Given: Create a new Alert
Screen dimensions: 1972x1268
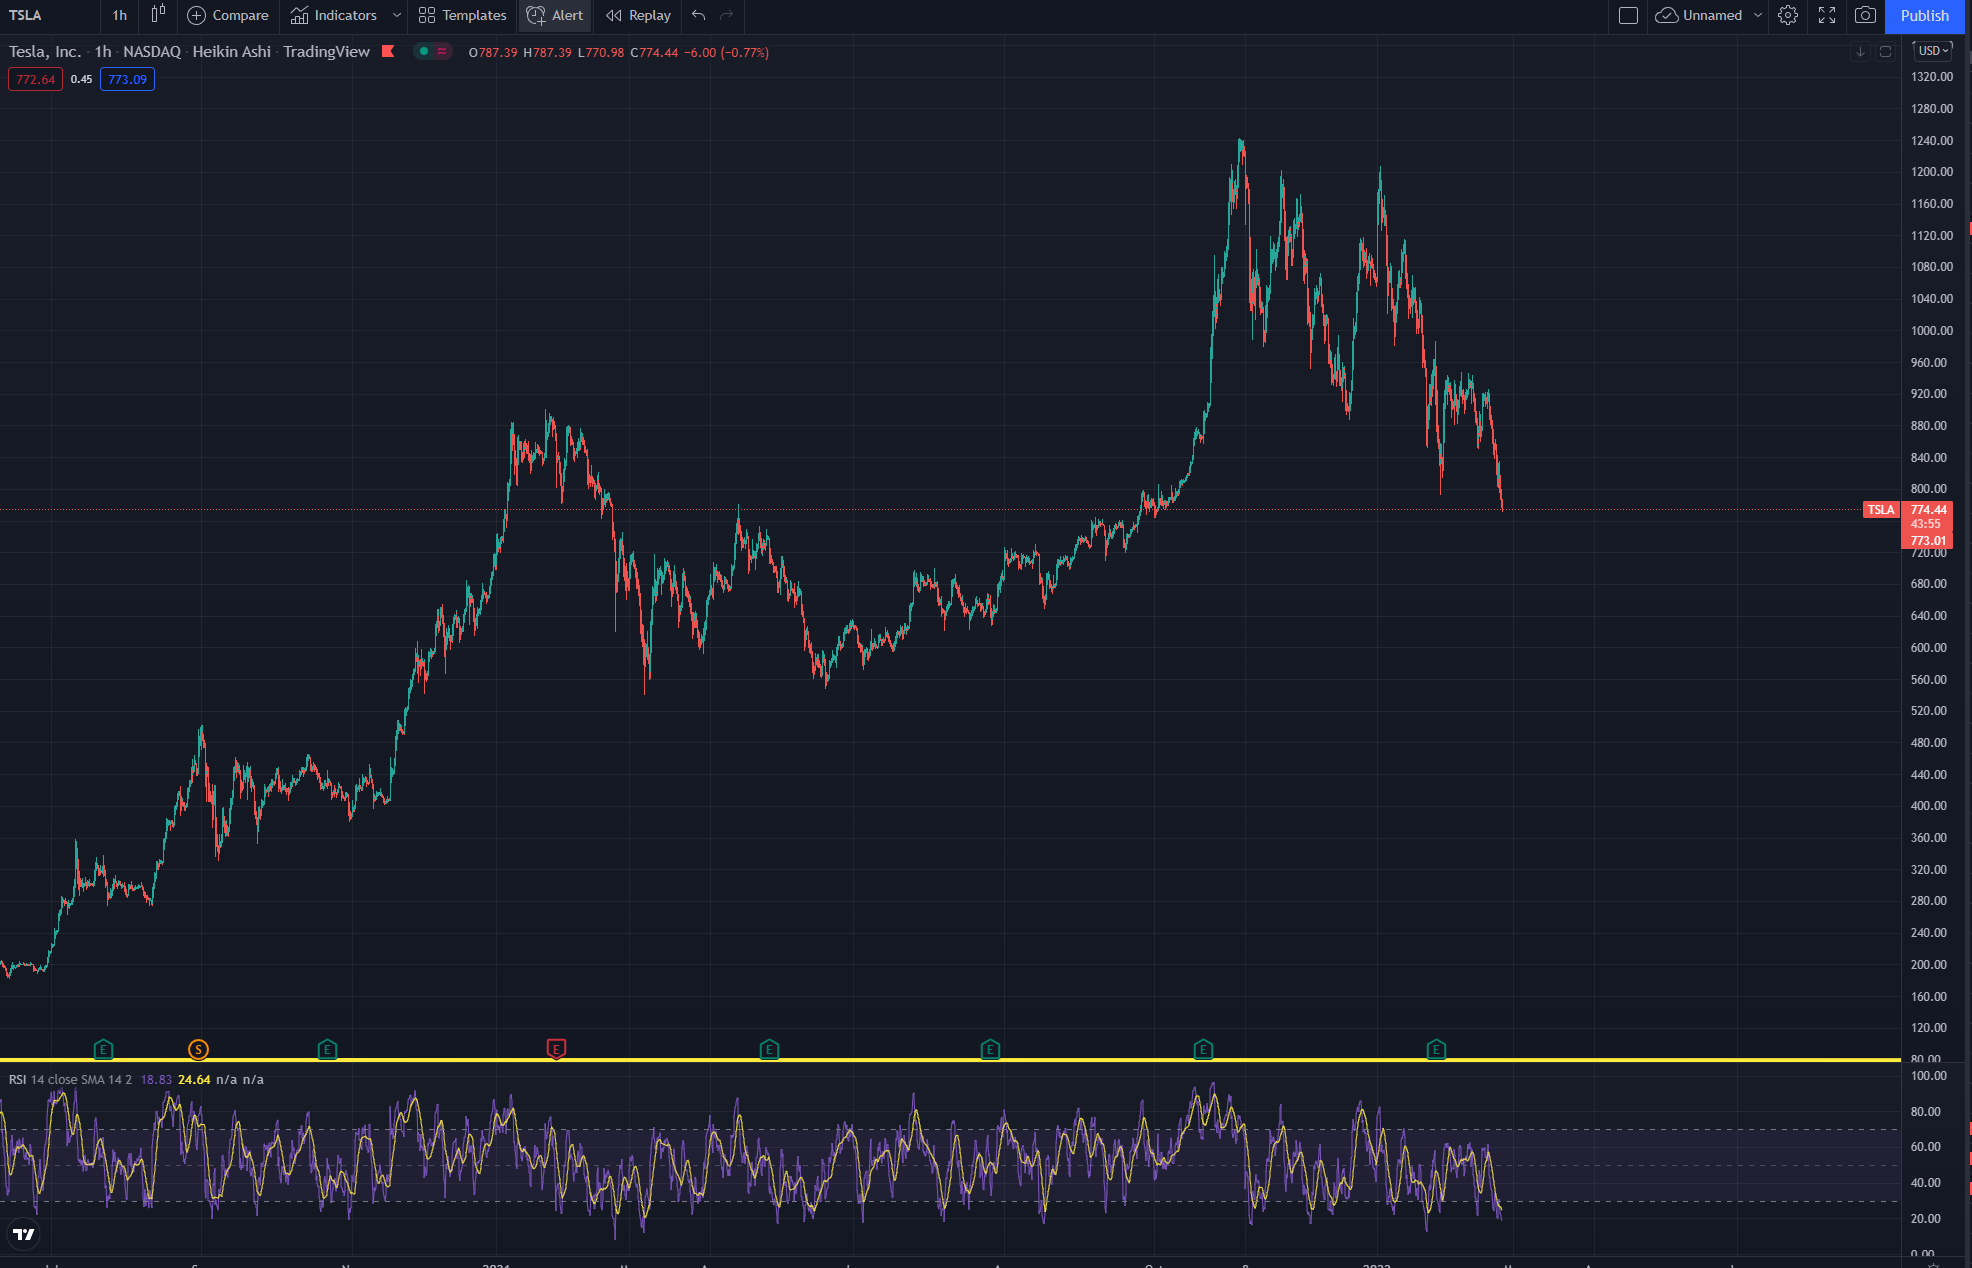Looking at the screenshot, I should click(555, 15).
